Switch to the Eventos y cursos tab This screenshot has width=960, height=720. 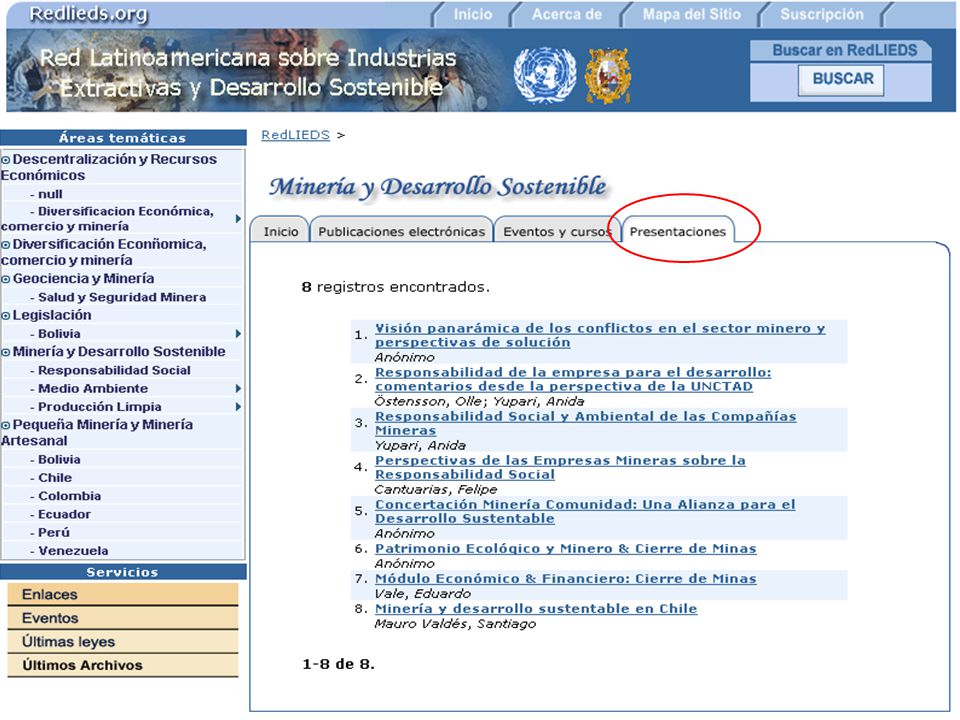click(557, 231)
